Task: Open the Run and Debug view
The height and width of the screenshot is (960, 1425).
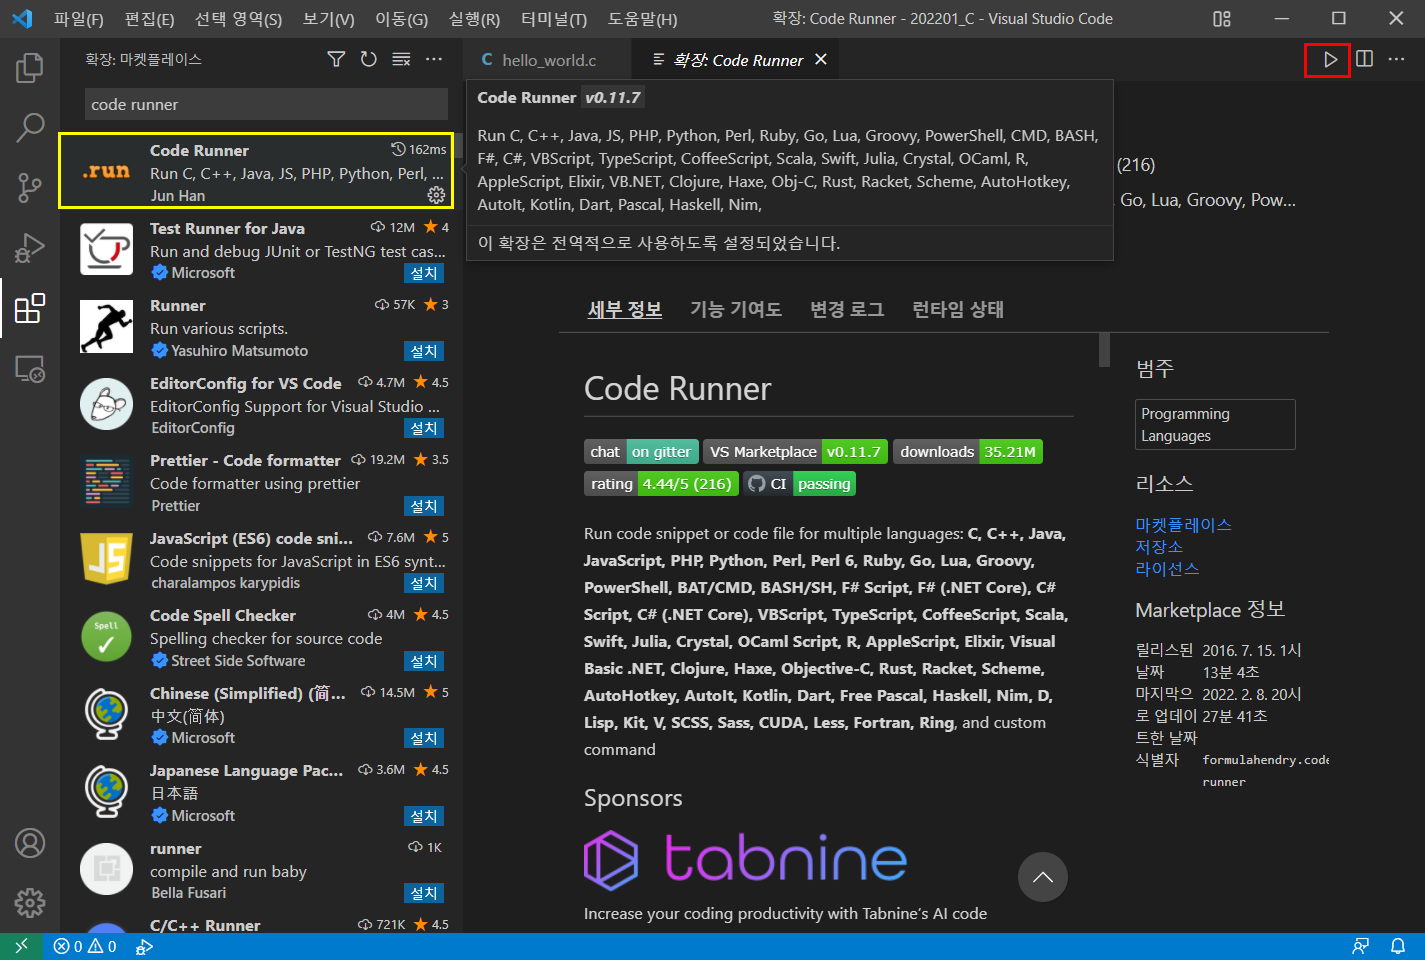Action: (x=30, y=247)
